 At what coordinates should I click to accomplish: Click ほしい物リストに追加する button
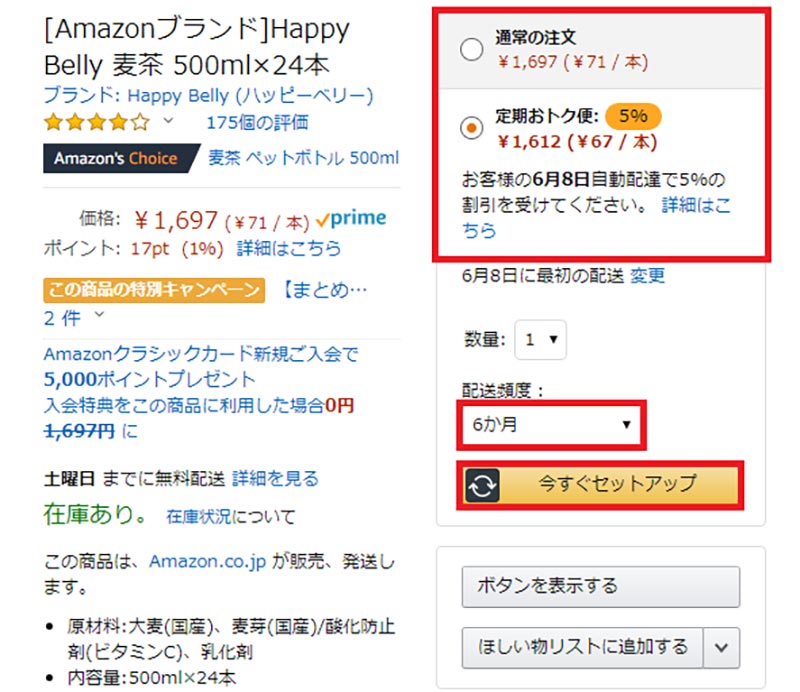click(582, 647)
